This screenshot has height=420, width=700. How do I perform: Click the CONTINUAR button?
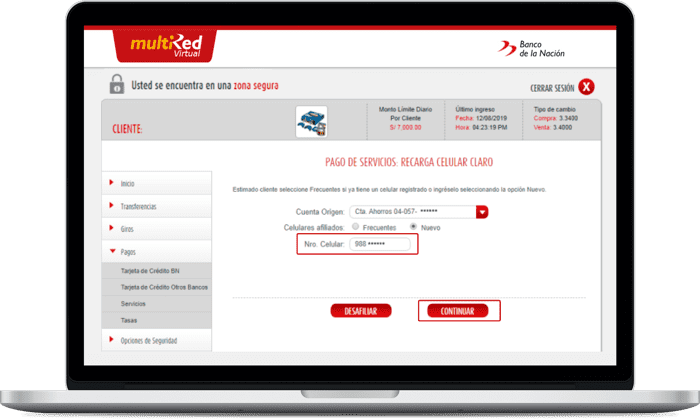pyautogui.click(x=458, y=311)
